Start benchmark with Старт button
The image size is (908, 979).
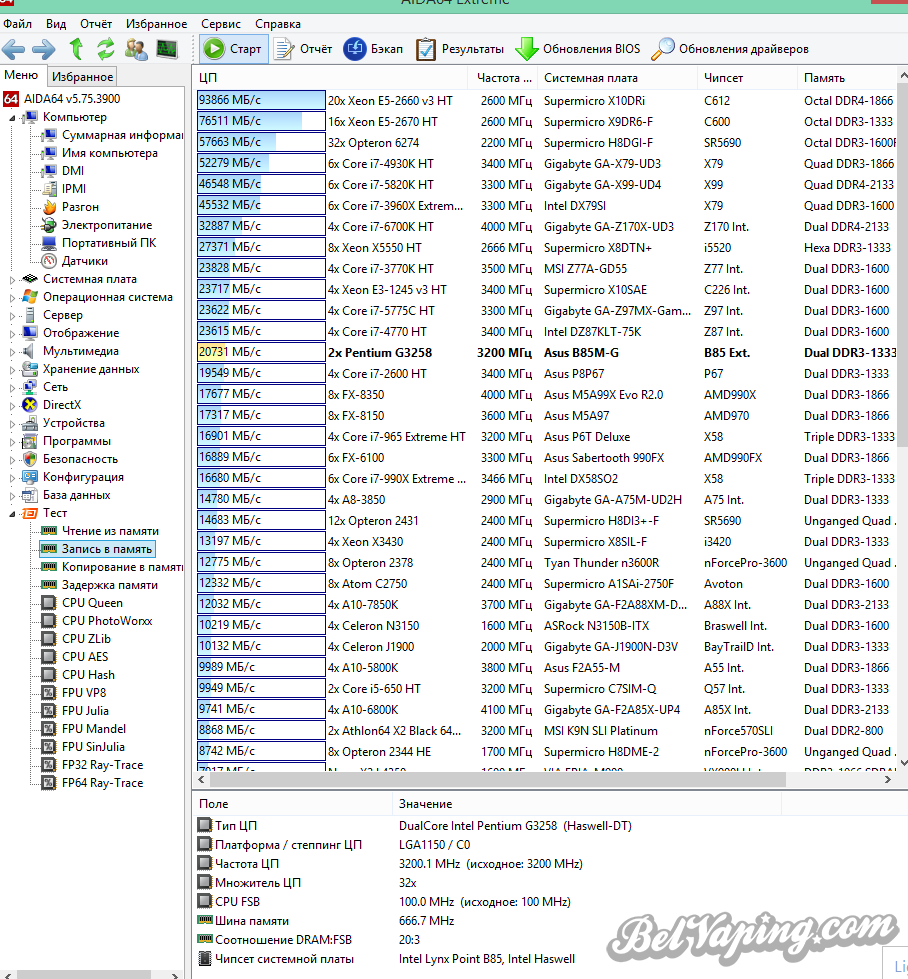point(234,49)
